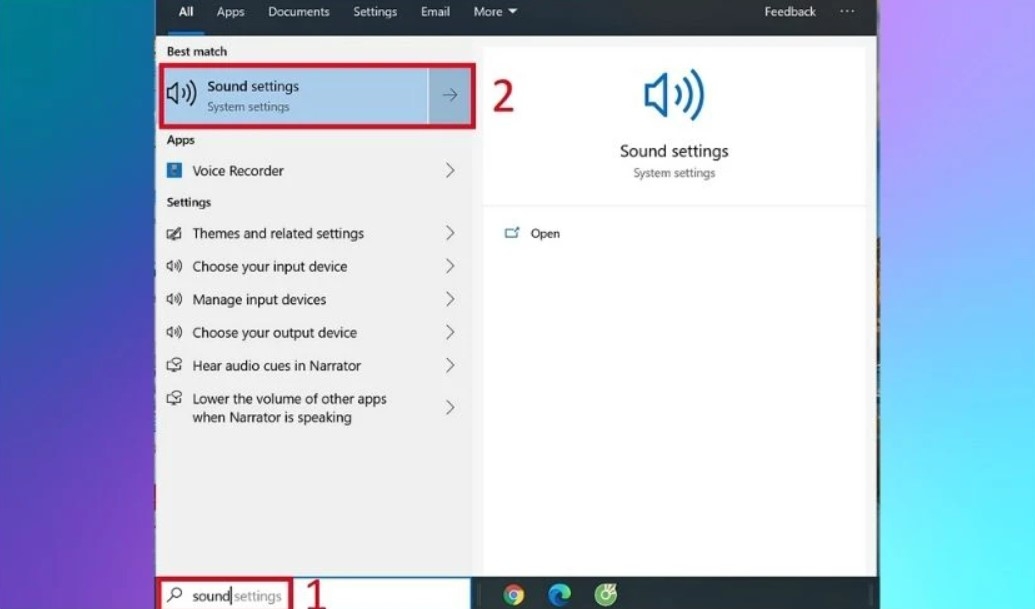Expand Manage input devices chevron
This screenshot has width=1035, height=609.
pos(450,300)
